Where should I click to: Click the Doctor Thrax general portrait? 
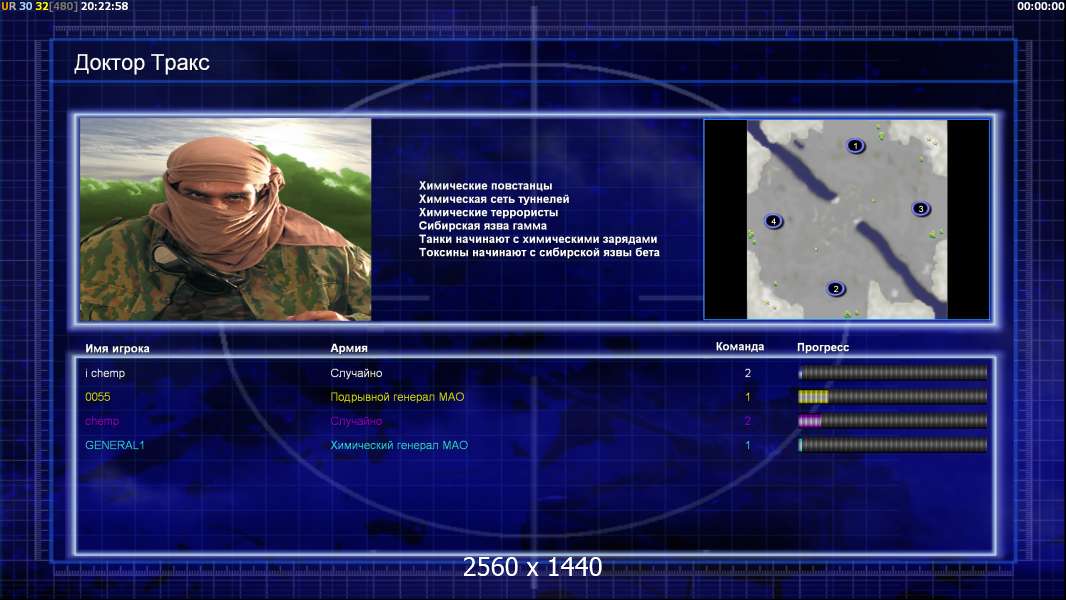point(226,219)
